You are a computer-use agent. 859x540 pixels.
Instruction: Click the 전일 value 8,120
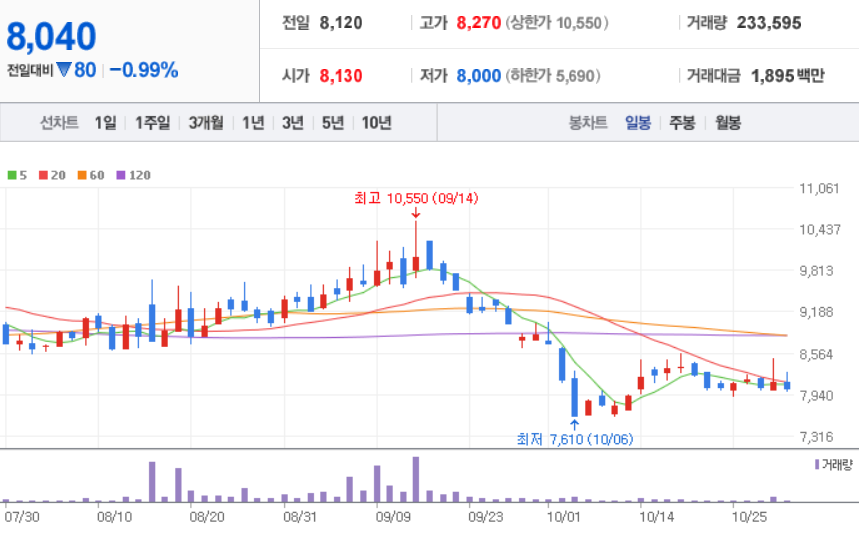click(x=341, y=23)
